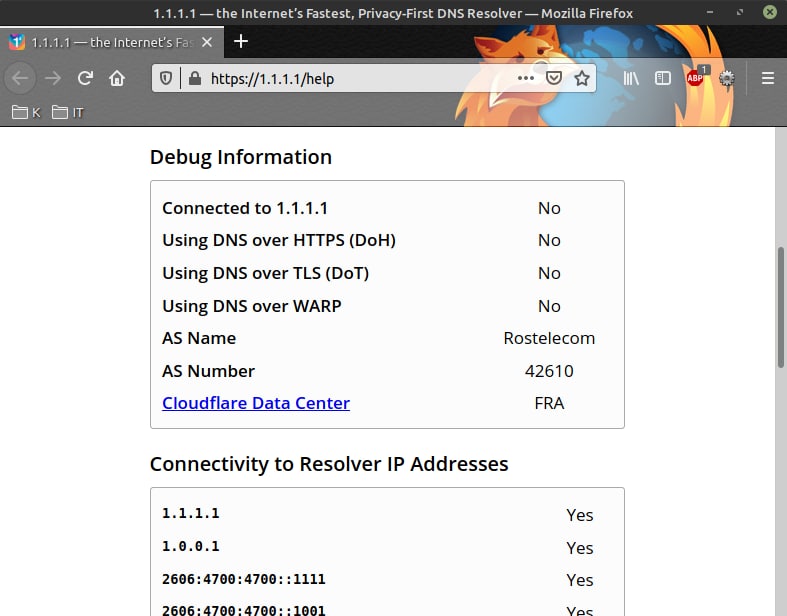Open the tracking protection shield icon
This screenshot has height=616, width=787.
tap(166, 78)
